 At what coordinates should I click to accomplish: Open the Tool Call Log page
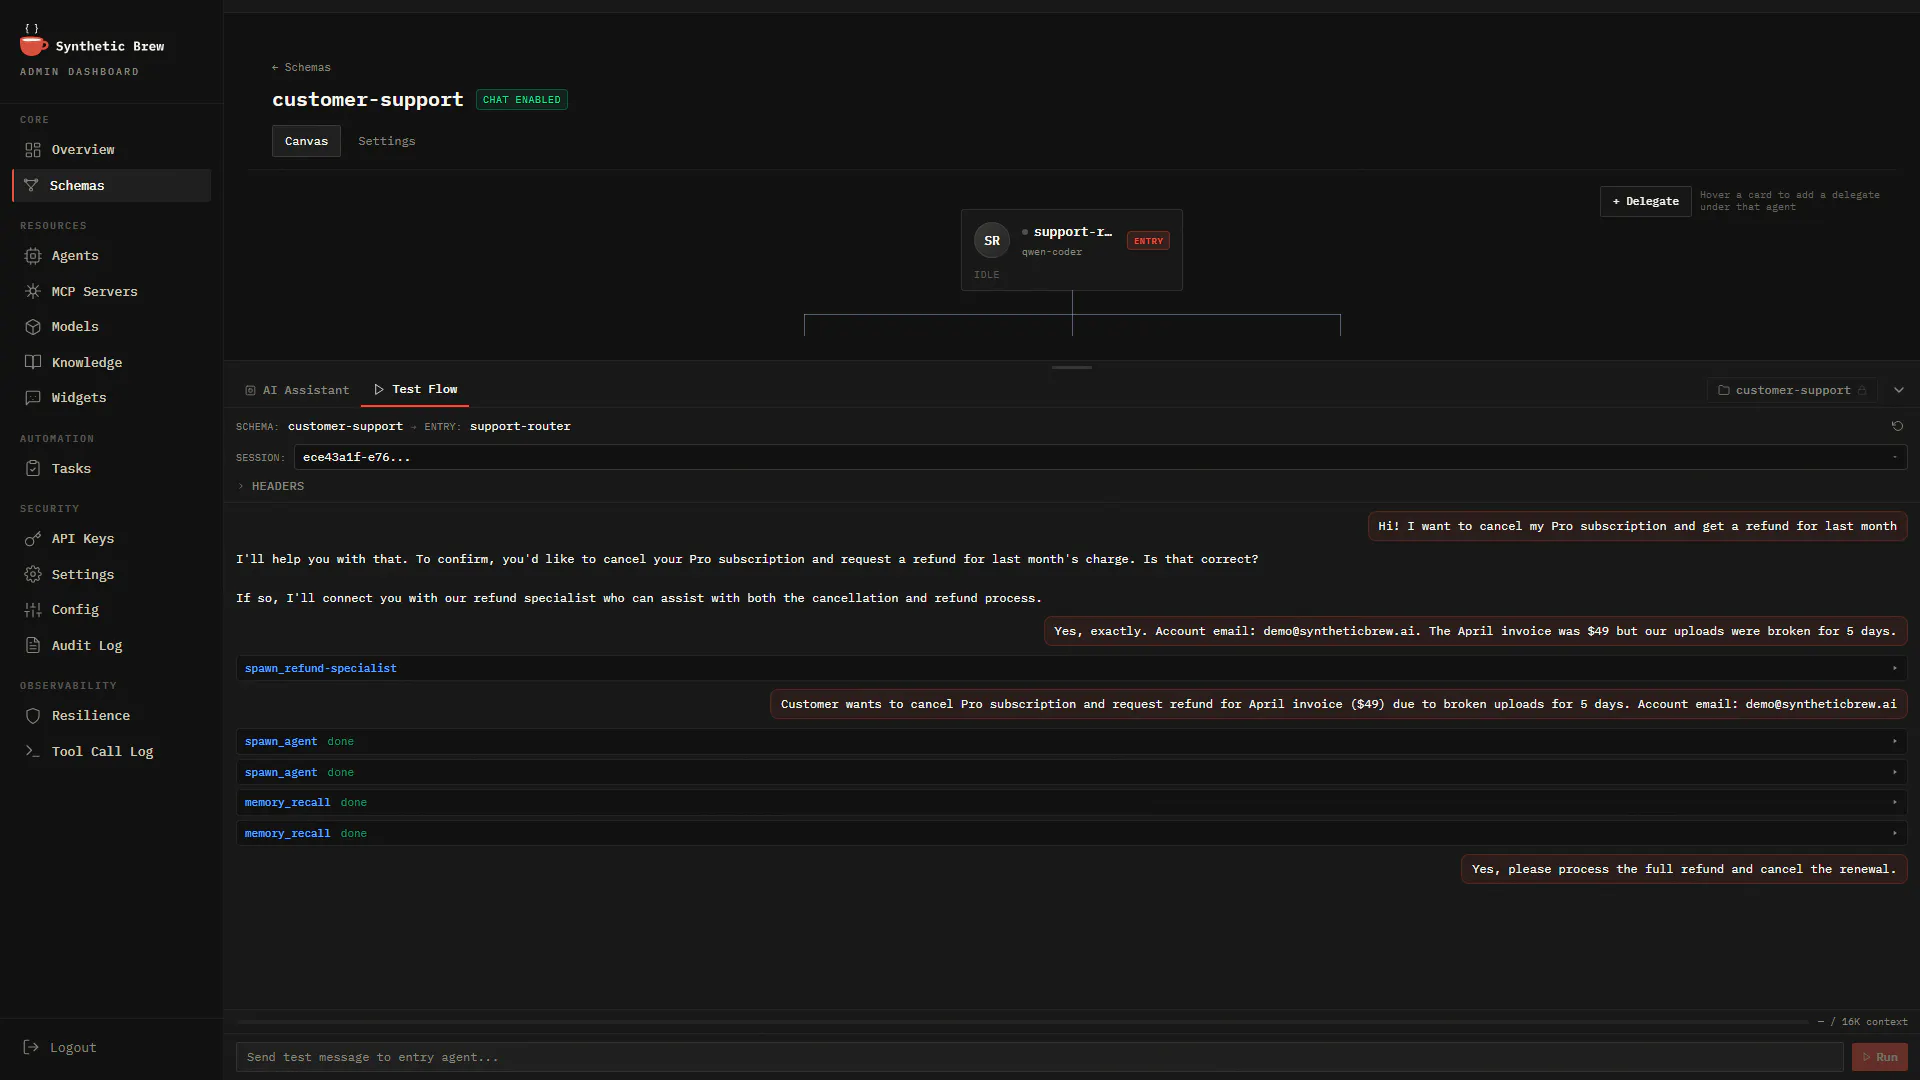111,752
